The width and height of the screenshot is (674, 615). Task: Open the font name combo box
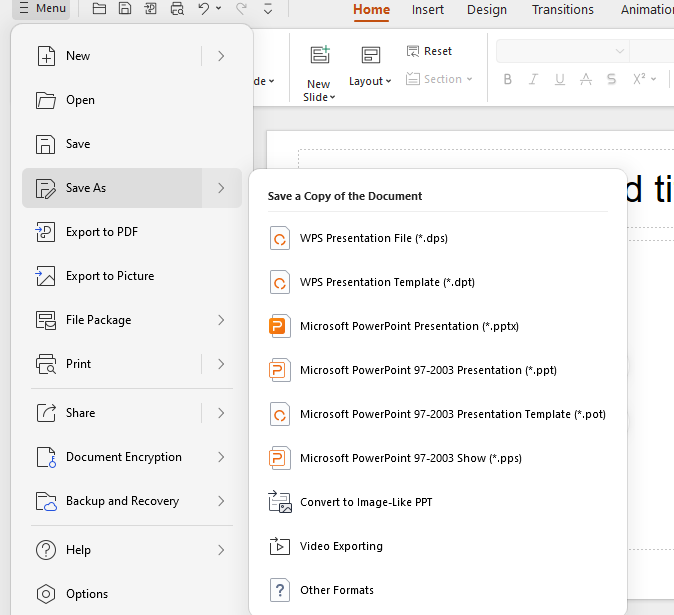(562, 51)
